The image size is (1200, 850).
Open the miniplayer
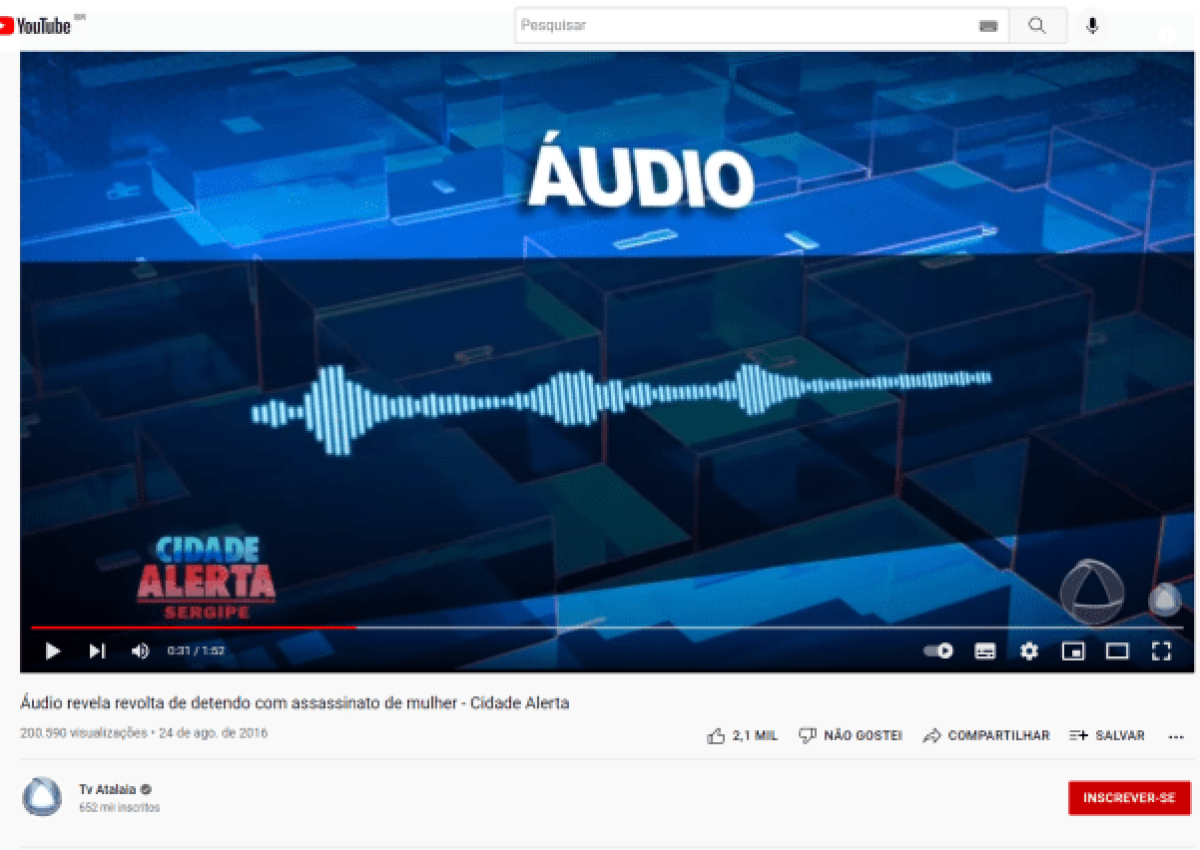[x=1073, y=651]
